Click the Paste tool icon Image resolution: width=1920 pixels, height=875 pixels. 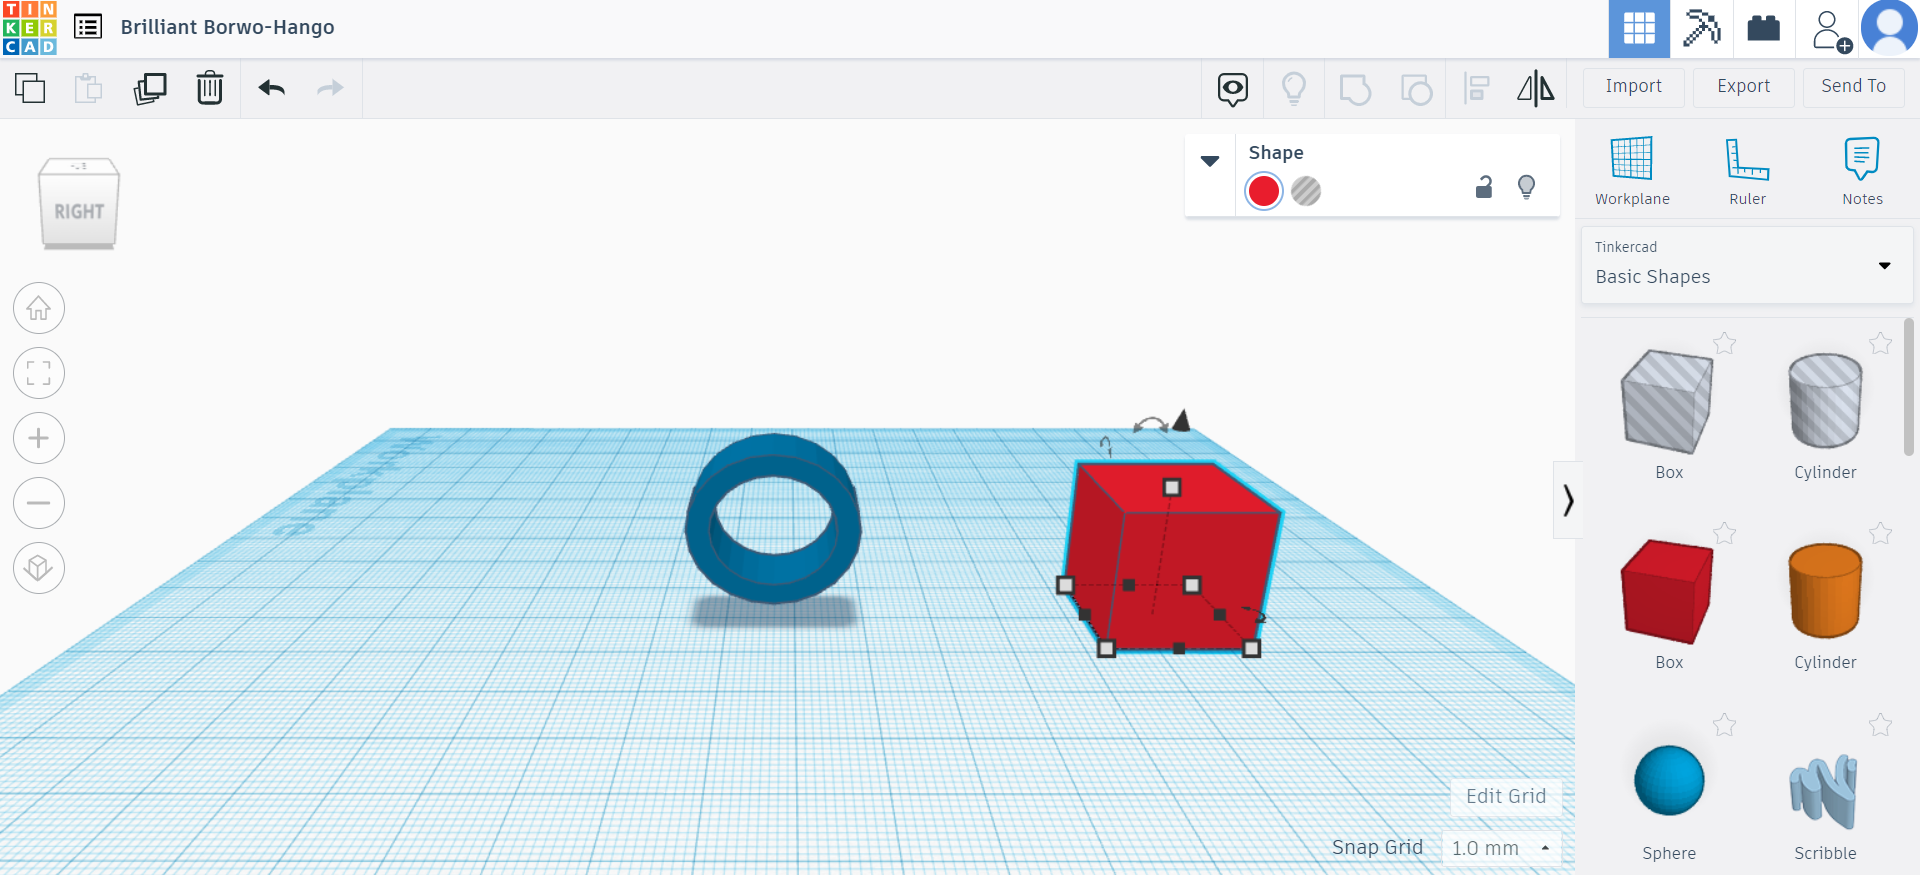point(89,88)
